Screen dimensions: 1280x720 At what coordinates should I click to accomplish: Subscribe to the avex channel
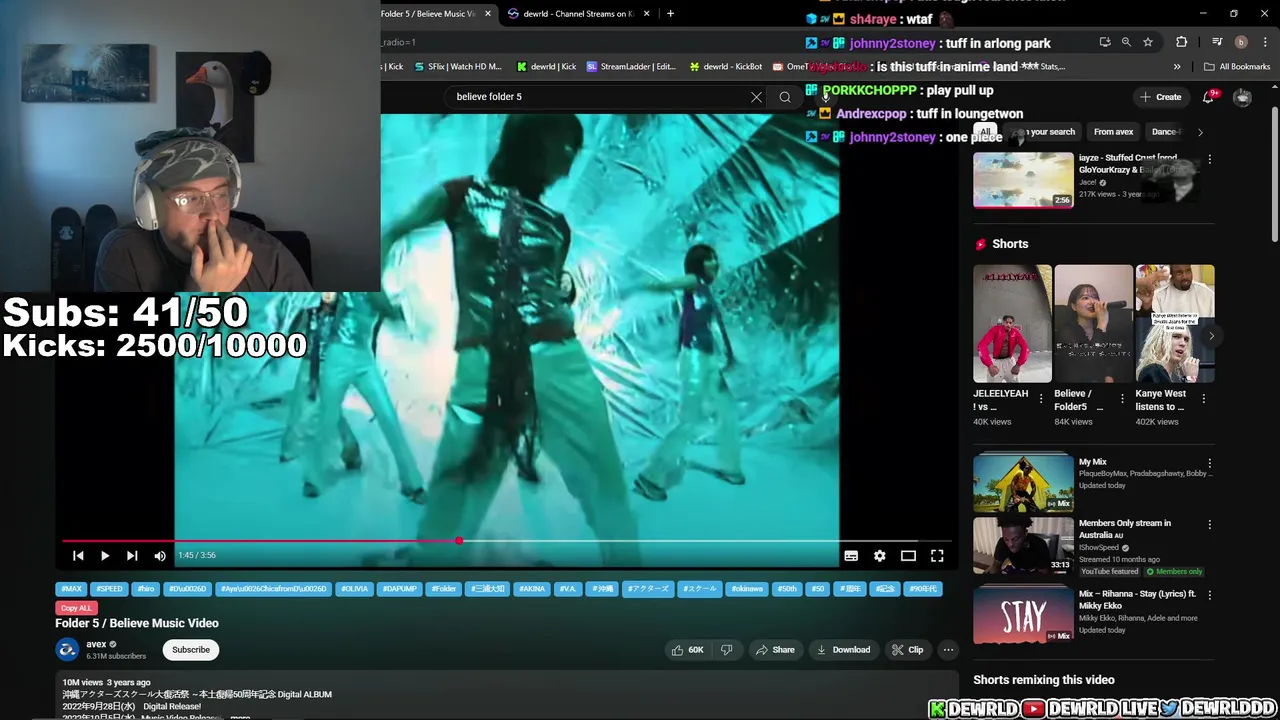click(x=190, y=650)
